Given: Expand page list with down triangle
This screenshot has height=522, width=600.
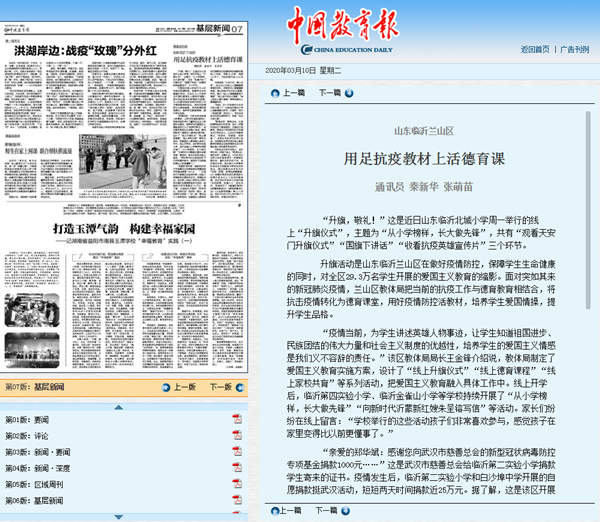Looking at the screenshot, I should point(119,517).
